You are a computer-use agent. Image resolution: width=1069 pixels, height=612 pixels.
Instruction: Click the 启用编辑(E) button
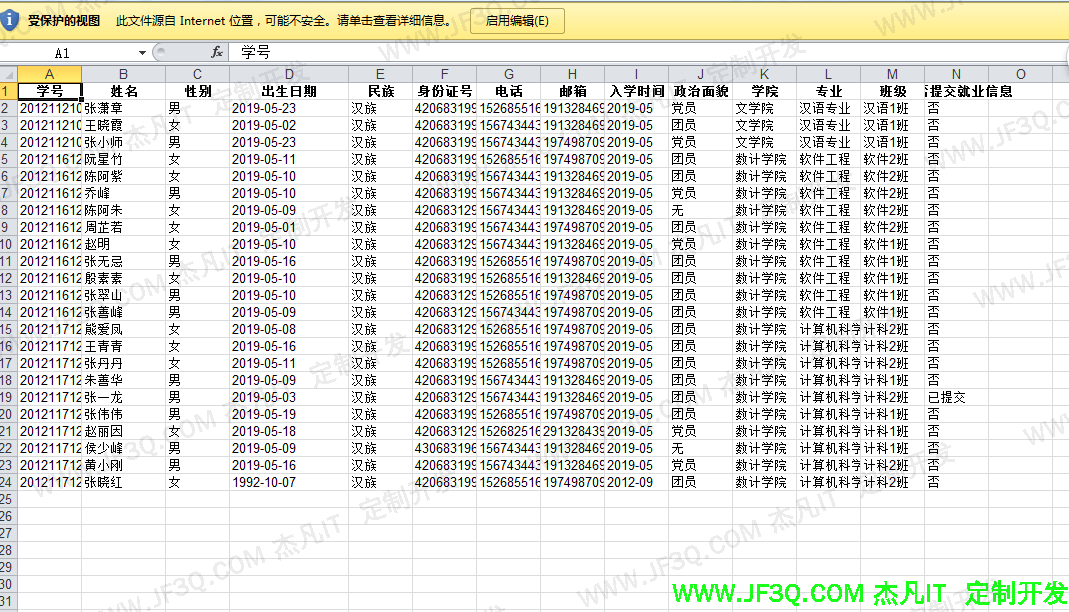[516, 20]
